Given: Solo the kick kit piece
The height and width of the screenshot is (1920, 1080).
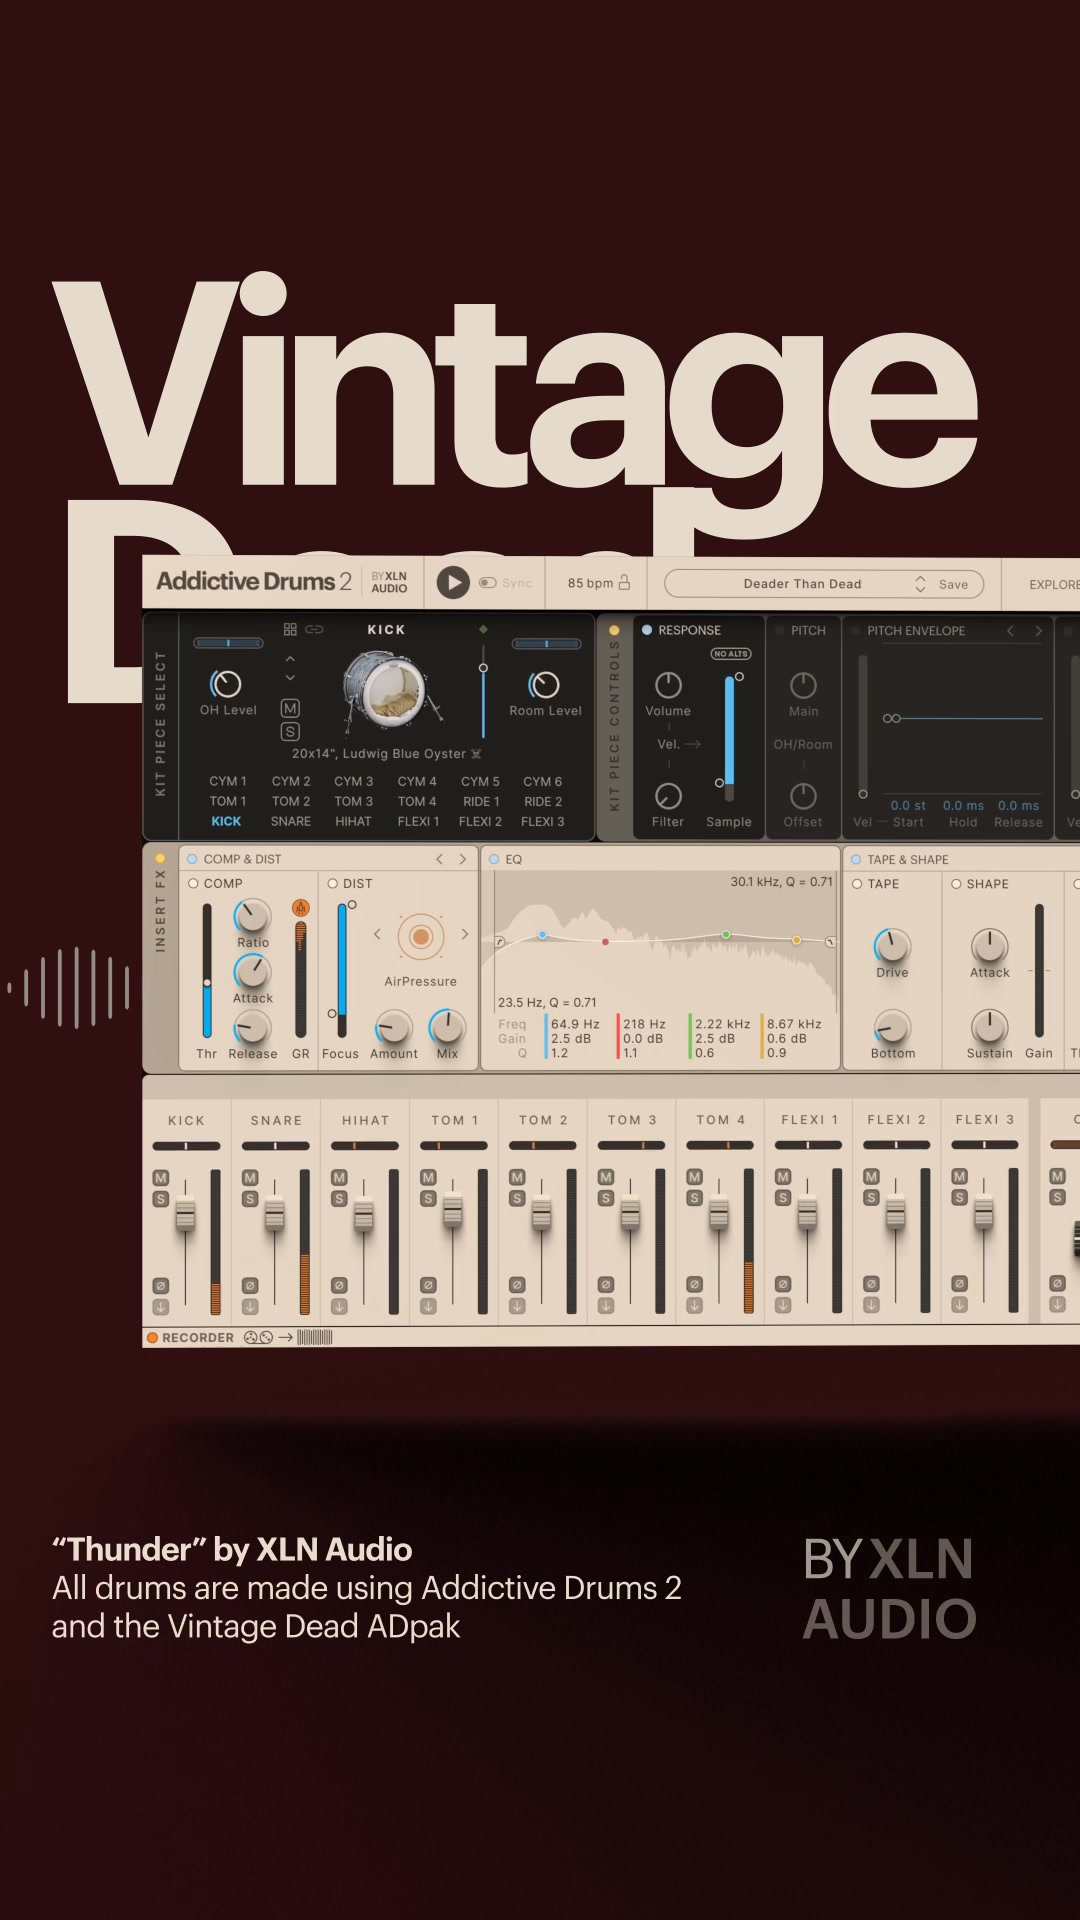Looking at the screenshot, I should [x=290, y=732].
